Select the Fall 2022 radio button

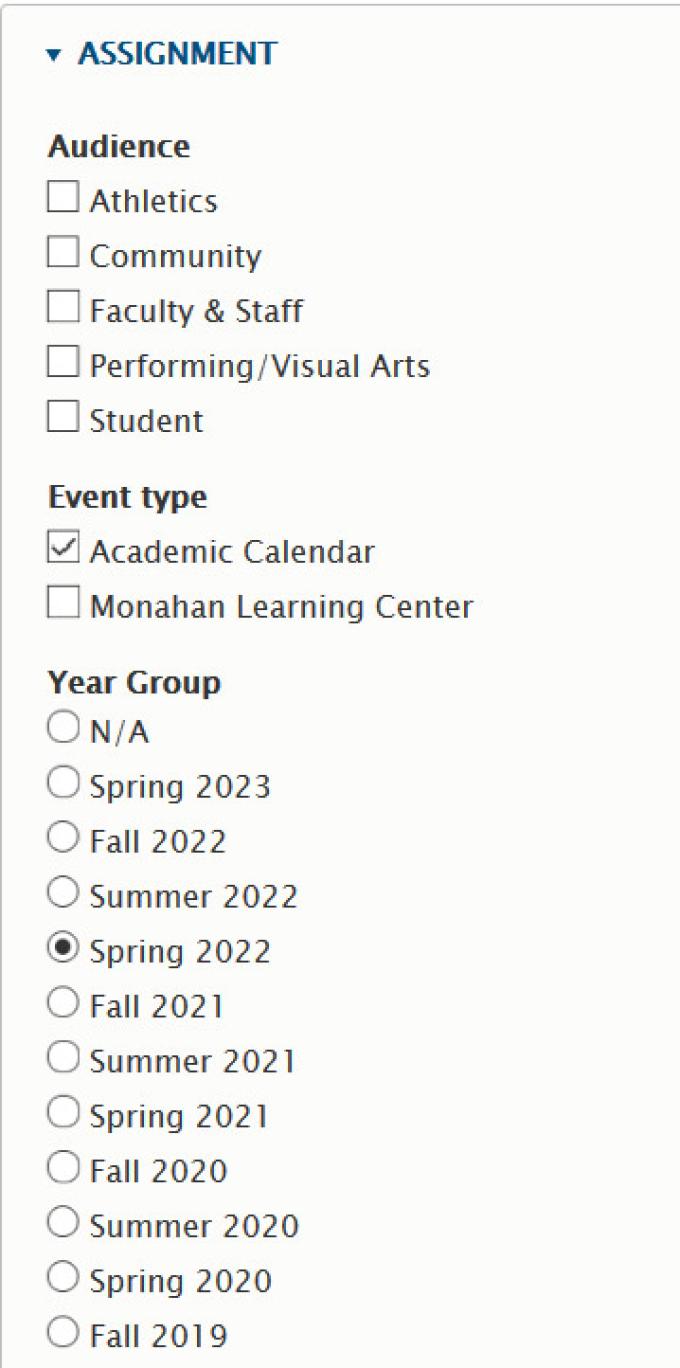[62, 840]
